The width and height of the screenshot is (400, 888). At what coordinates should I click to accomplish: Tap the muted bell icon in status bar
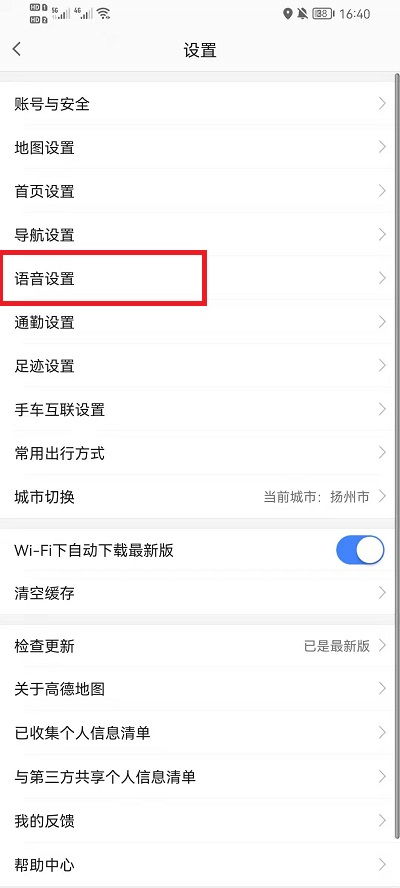coord(303,14)
